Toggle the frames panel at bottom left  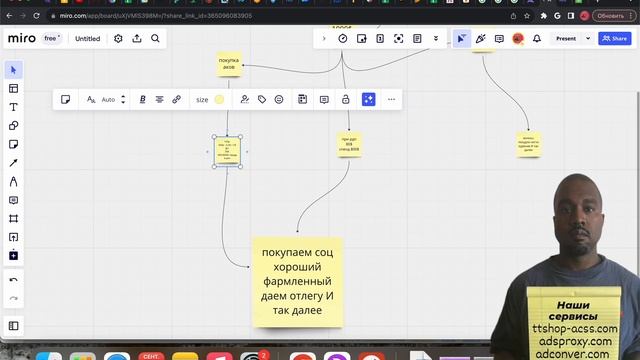(x=13, y=326)
